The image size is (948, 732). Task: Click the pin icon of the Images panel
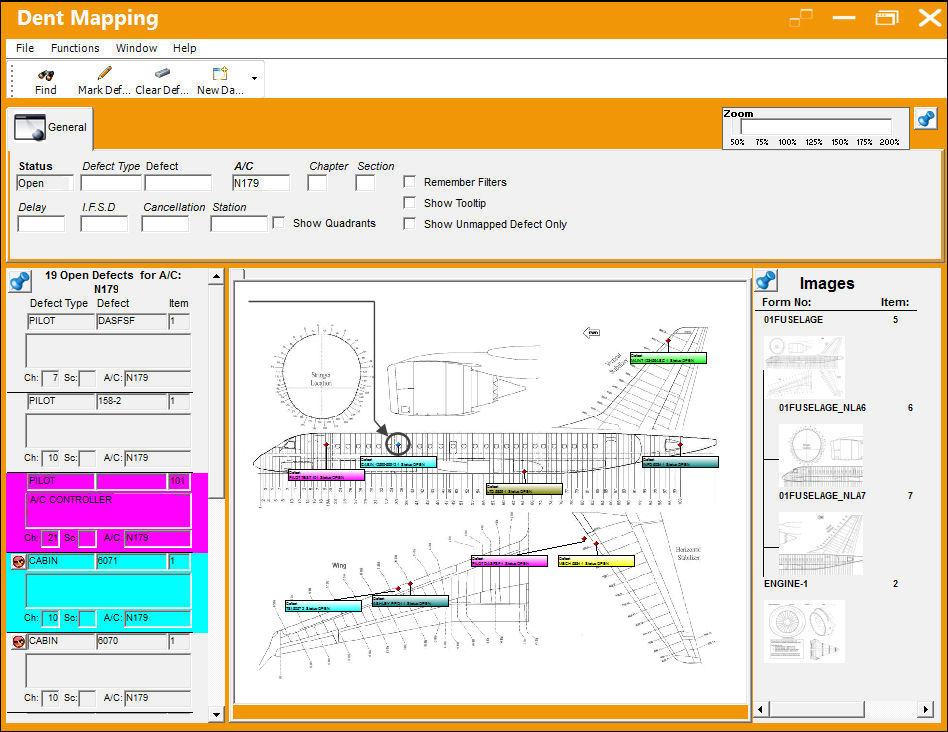coord(765,280)
